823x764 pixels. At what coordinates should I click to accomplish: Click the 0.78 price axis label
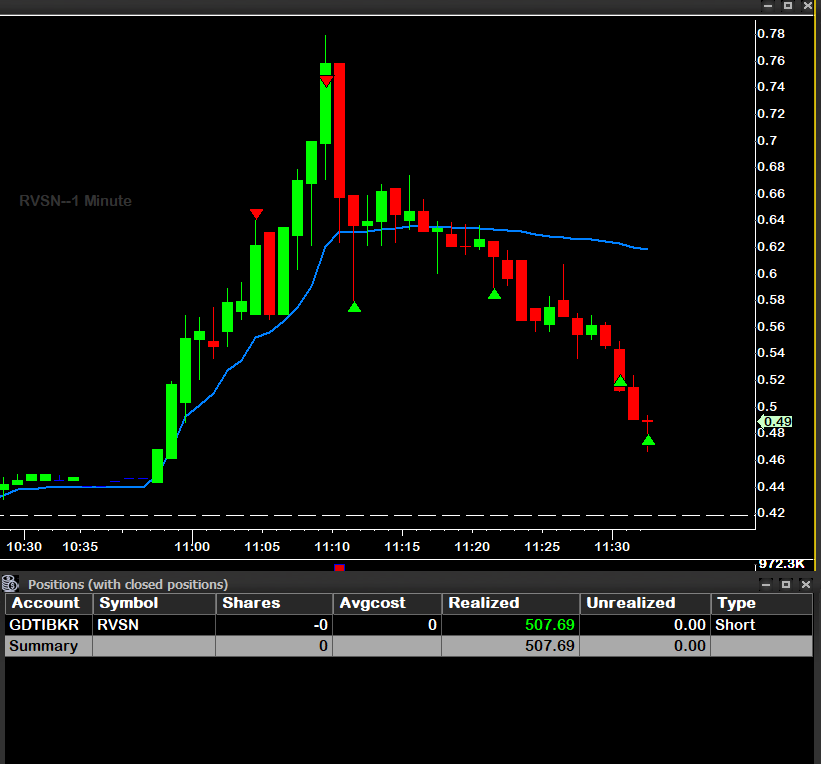point(771,34)
